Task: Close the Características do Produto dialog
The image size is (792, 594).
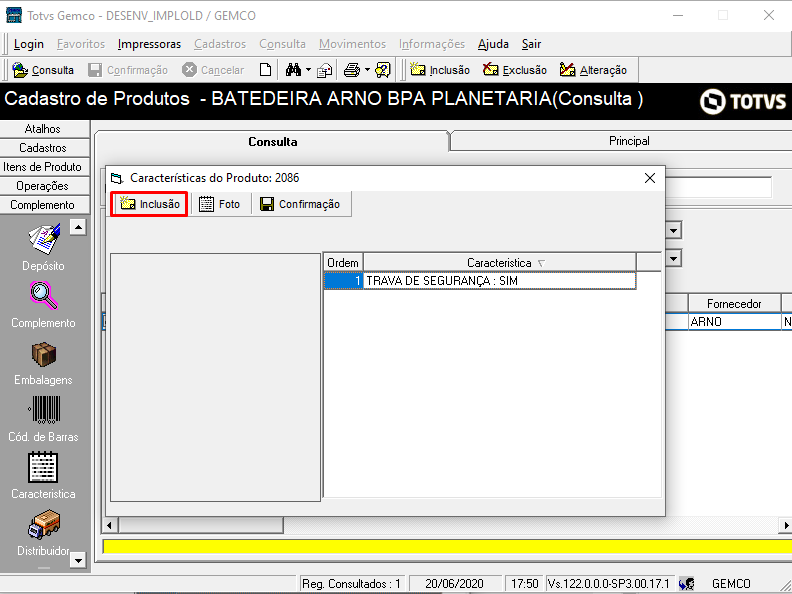Action: tap(650, 178)
